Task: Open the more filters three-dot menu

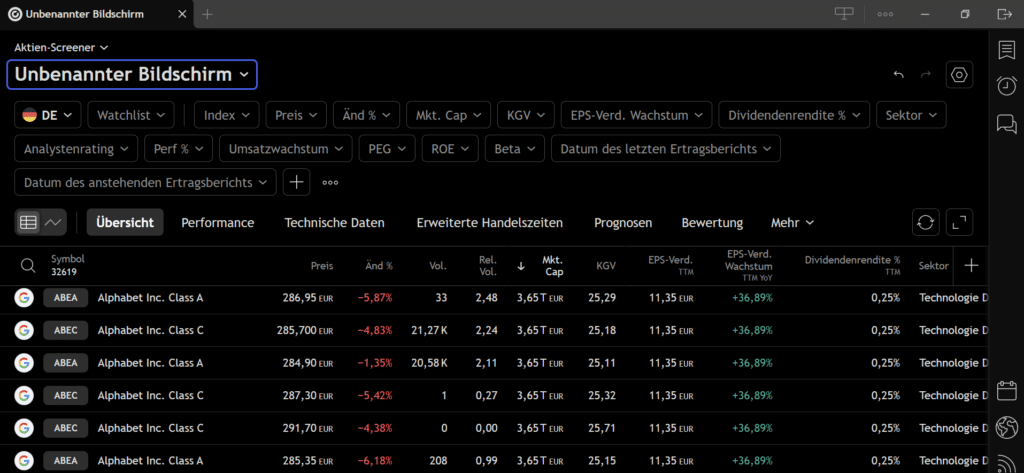Action: pos(330,183)
